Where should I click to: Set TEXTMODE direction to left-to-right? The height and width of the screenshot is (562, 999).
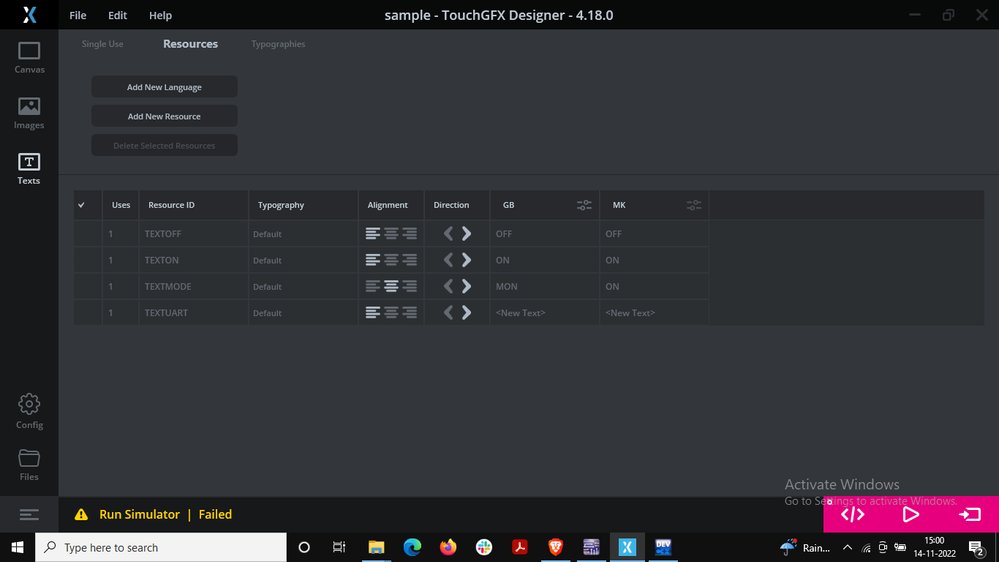click(466, 287)
